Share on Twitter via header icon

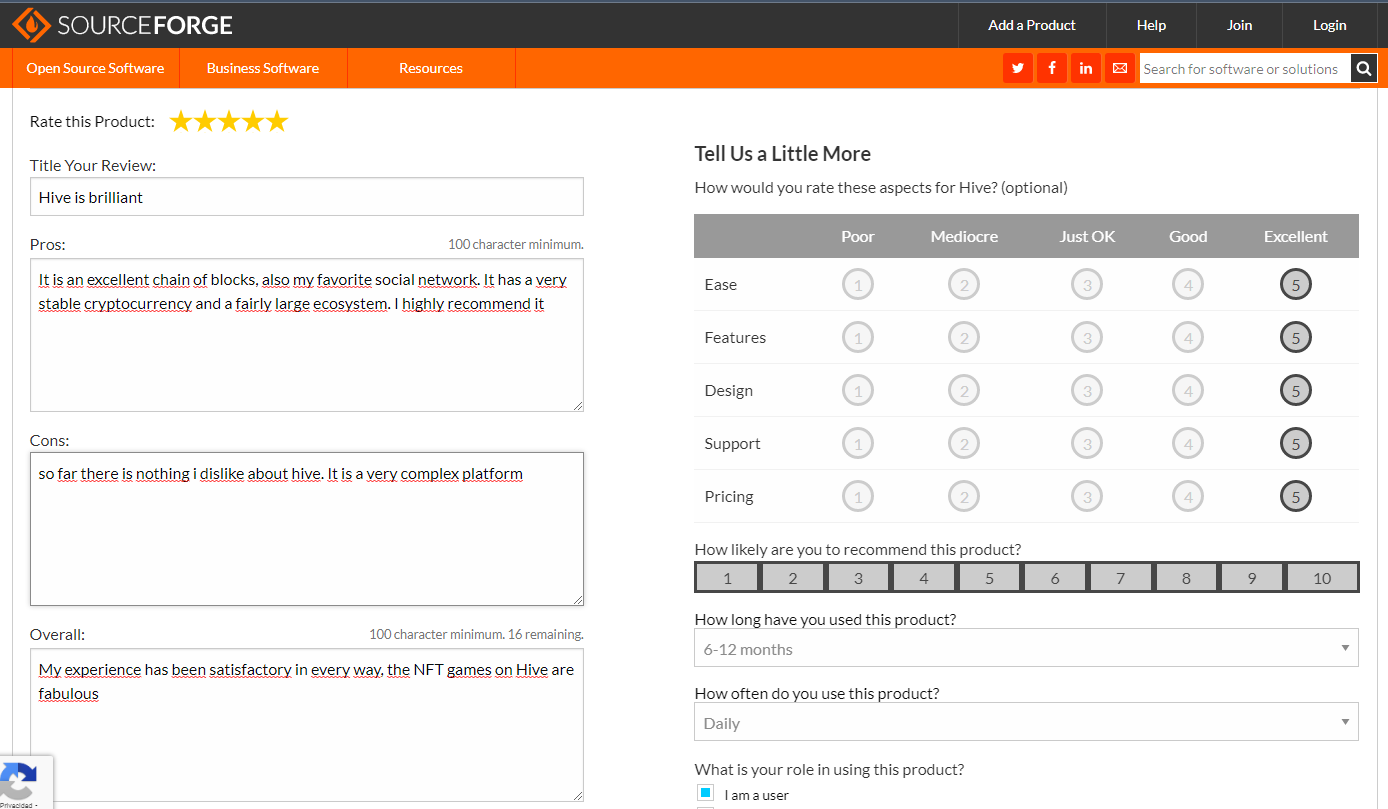[1018, 68]
